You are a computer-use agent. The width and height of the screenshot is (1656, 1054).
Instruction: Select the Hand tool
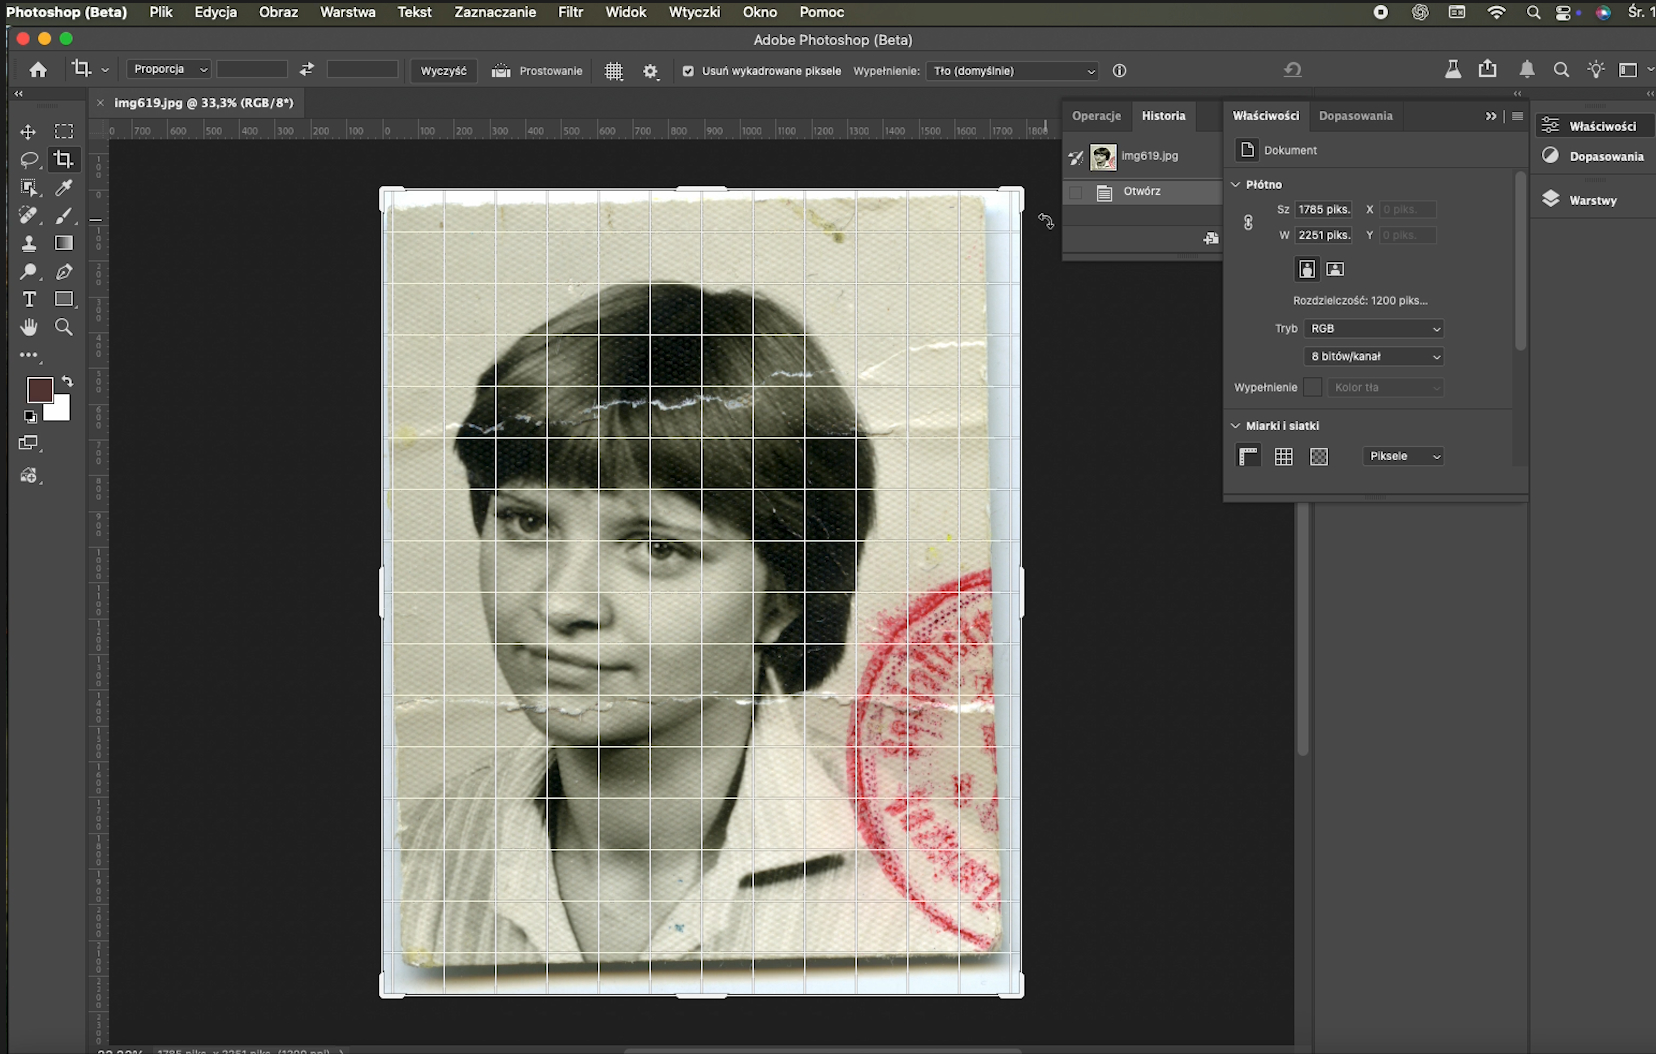pos(29,327)
